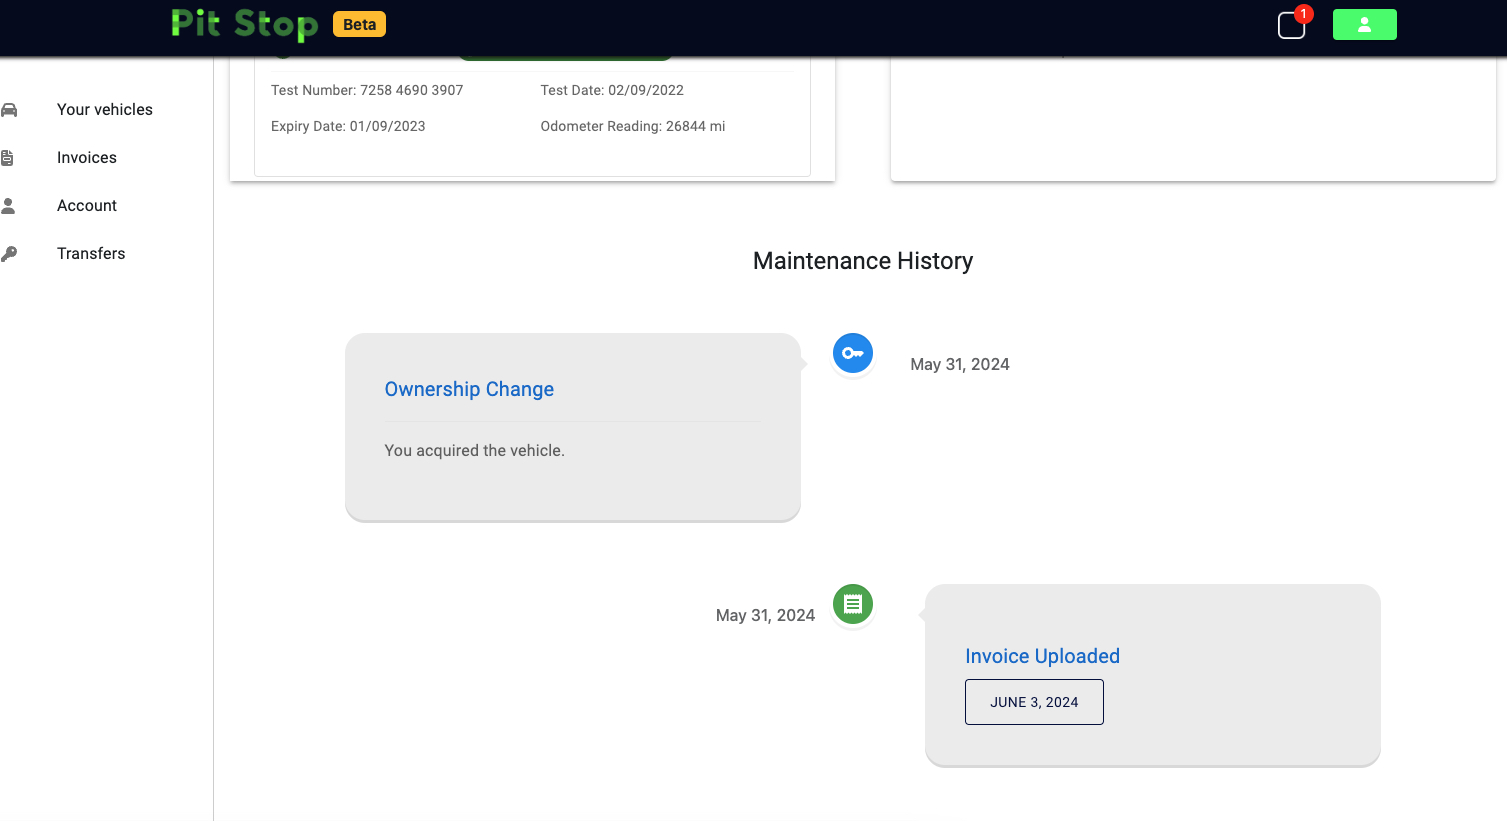This screenshot has width=1507, height=821.
Task: Click the car icon beside Your vehicles
Action: pyautogui.click(x=9, y=110)
